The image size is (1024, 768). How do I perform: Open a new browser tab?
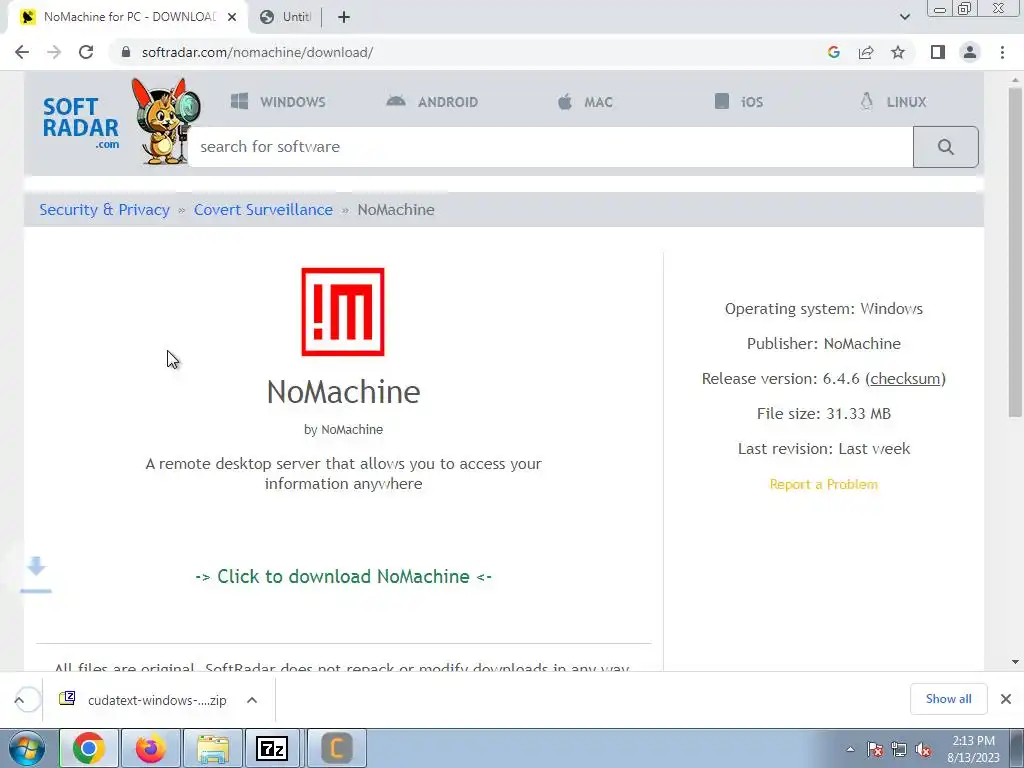tap(344, 17)
